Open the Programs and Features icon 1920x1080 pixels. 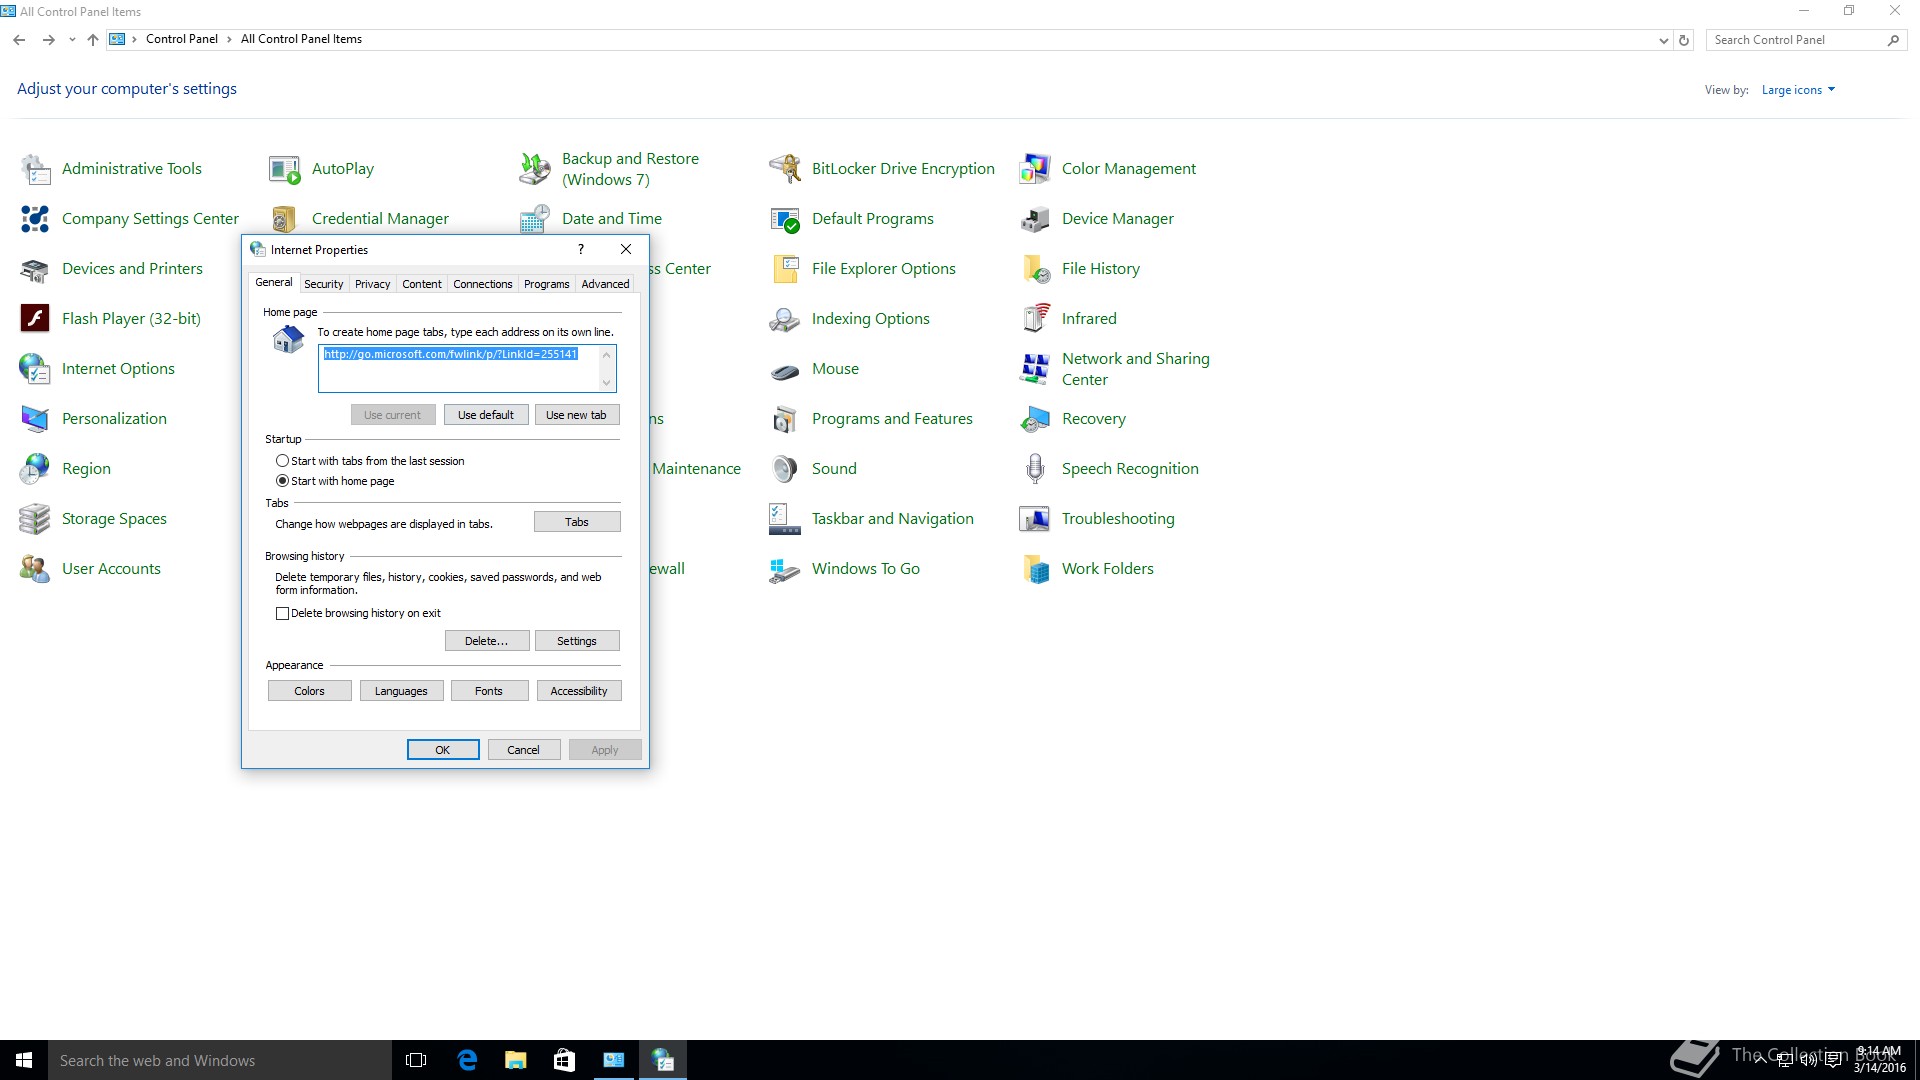785,419
